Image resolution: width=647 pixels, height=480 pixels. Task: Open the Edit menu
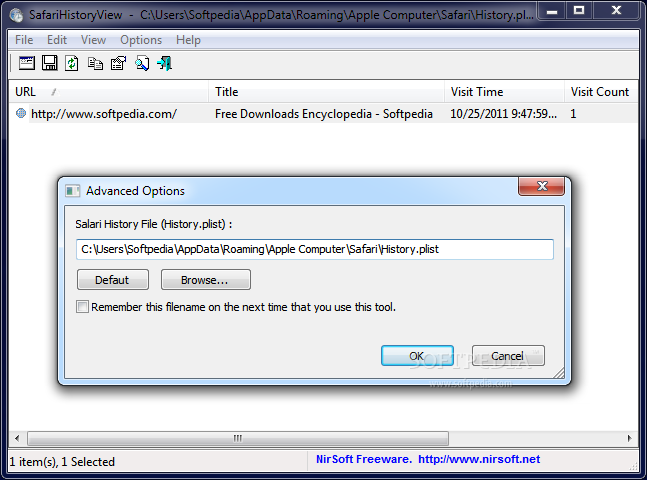click(57, 40)
